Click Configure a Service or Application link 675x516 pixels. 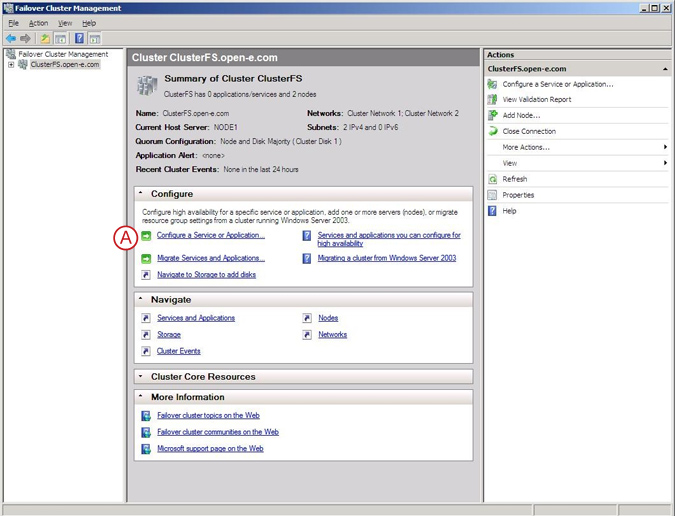pyautogui.click(x=211, y=235)
